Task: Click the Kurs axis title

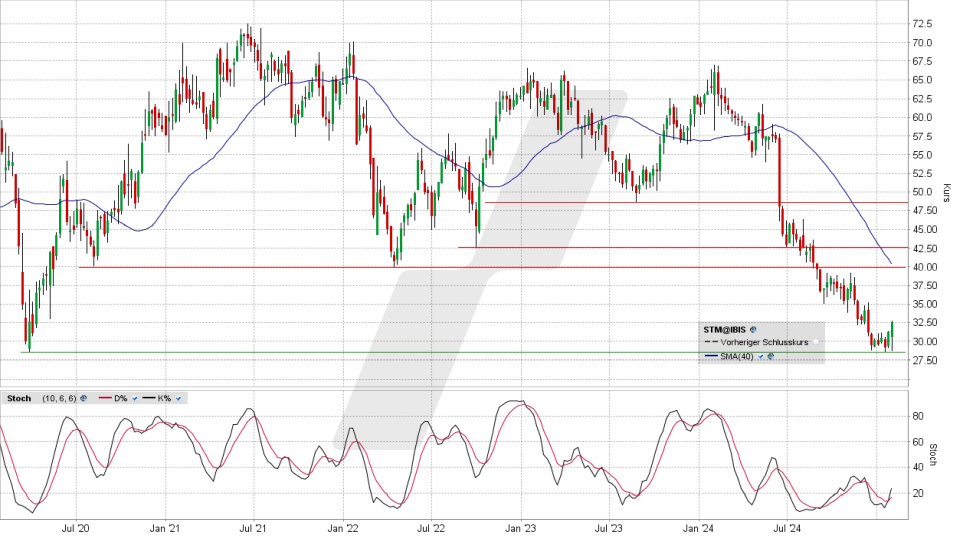Action: [x=947, y=193]
